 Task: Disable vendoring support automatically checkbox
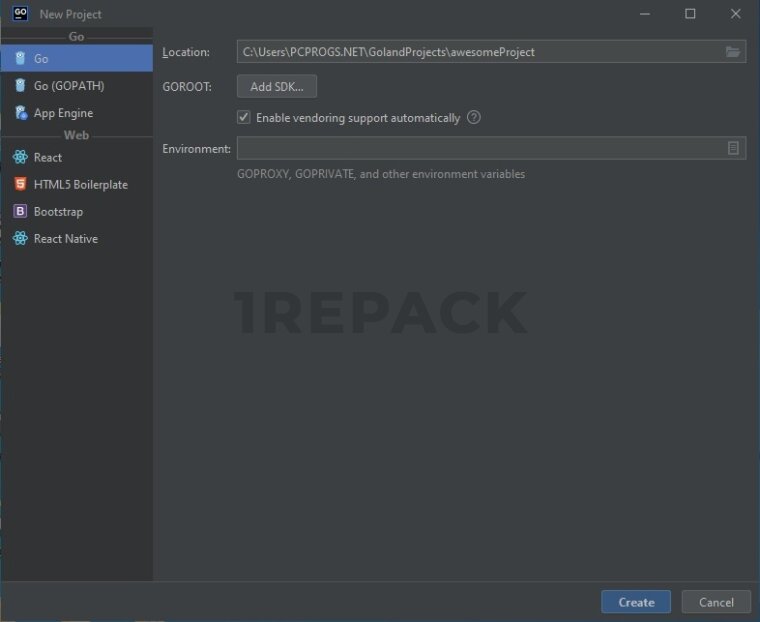click(x=244, y=117)
